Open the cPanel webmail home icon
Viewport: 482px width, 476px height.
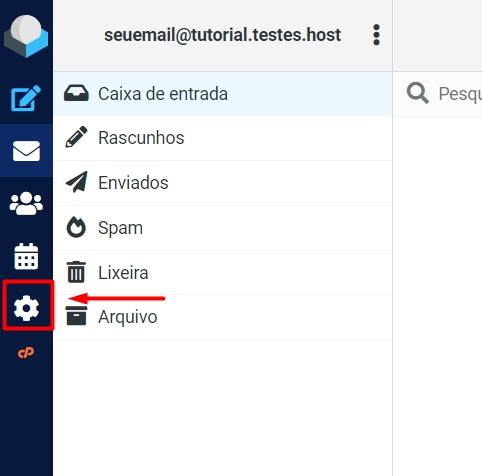26,353
